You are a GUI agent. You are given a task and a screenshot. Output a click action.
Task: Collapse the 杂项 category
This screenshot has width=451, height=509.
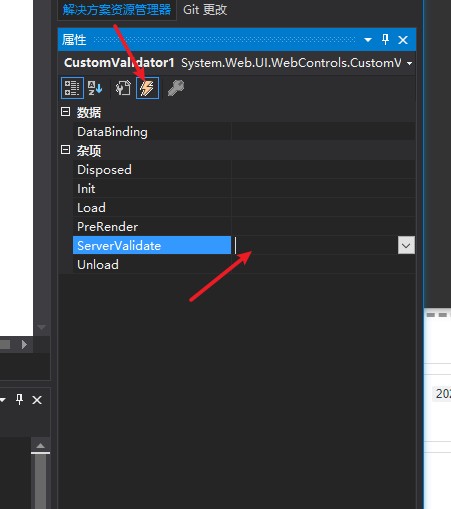click(x=66, y=150)
